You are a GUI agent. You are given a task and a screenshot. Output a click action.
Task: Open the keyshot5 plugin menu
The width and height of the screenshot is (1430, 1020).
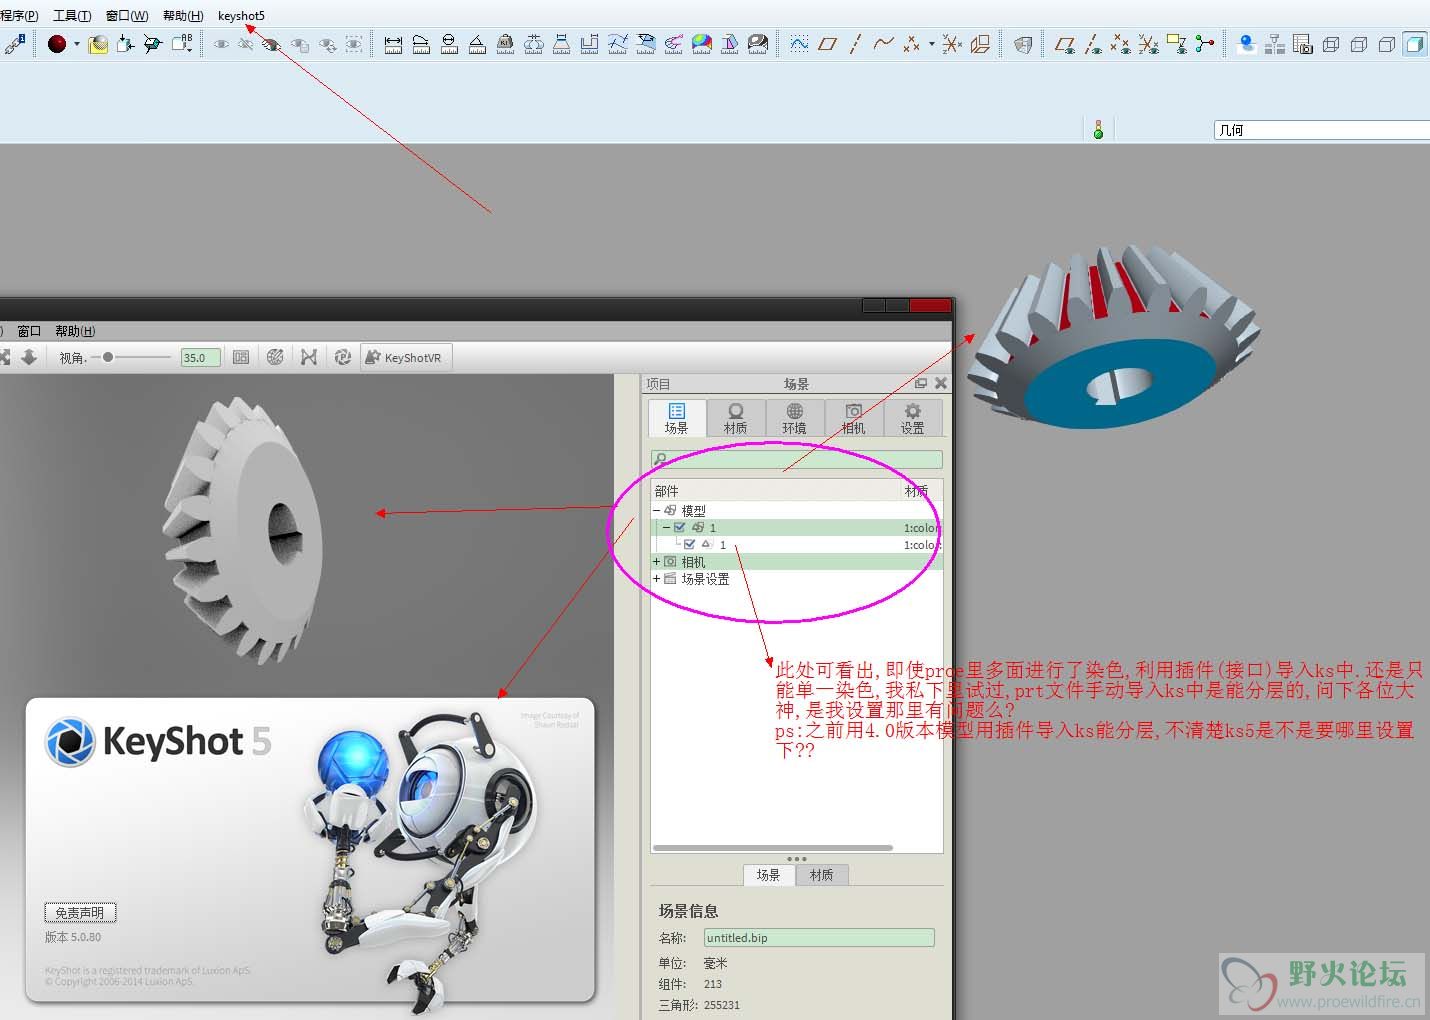241,16
